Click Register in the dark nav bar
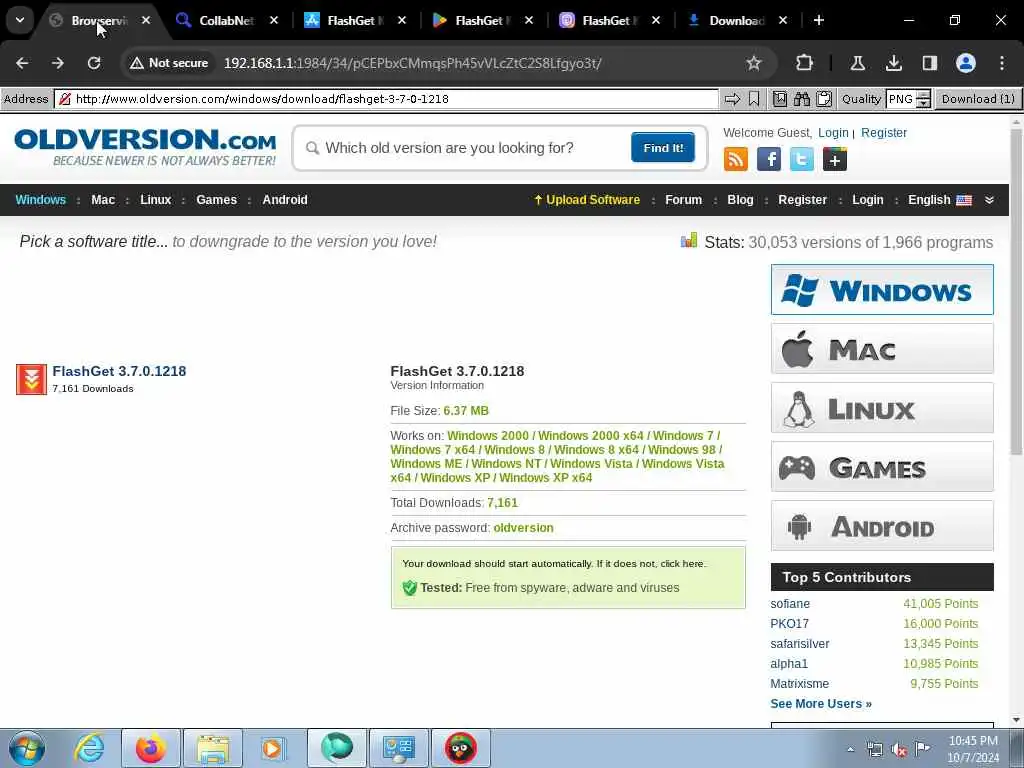 [x=802, y=200]
